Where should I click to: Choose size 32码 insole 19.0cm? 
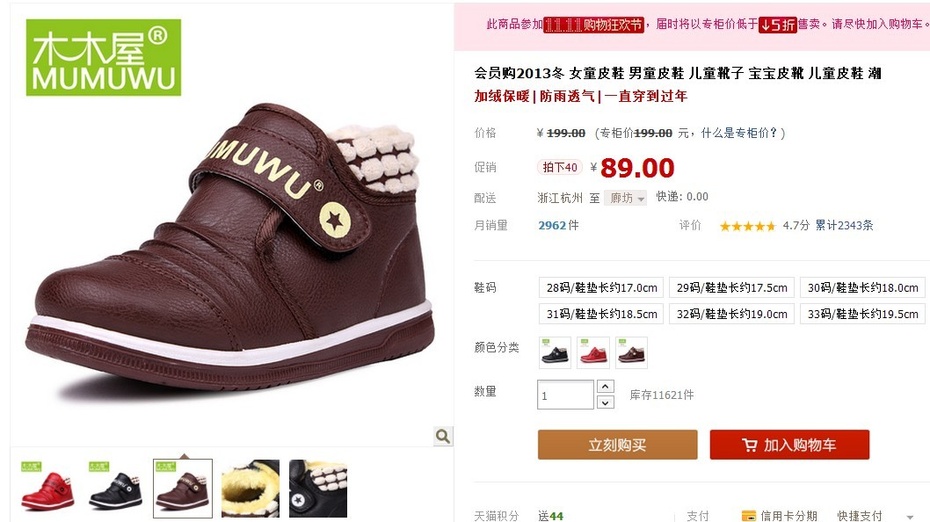click(732, 314)
